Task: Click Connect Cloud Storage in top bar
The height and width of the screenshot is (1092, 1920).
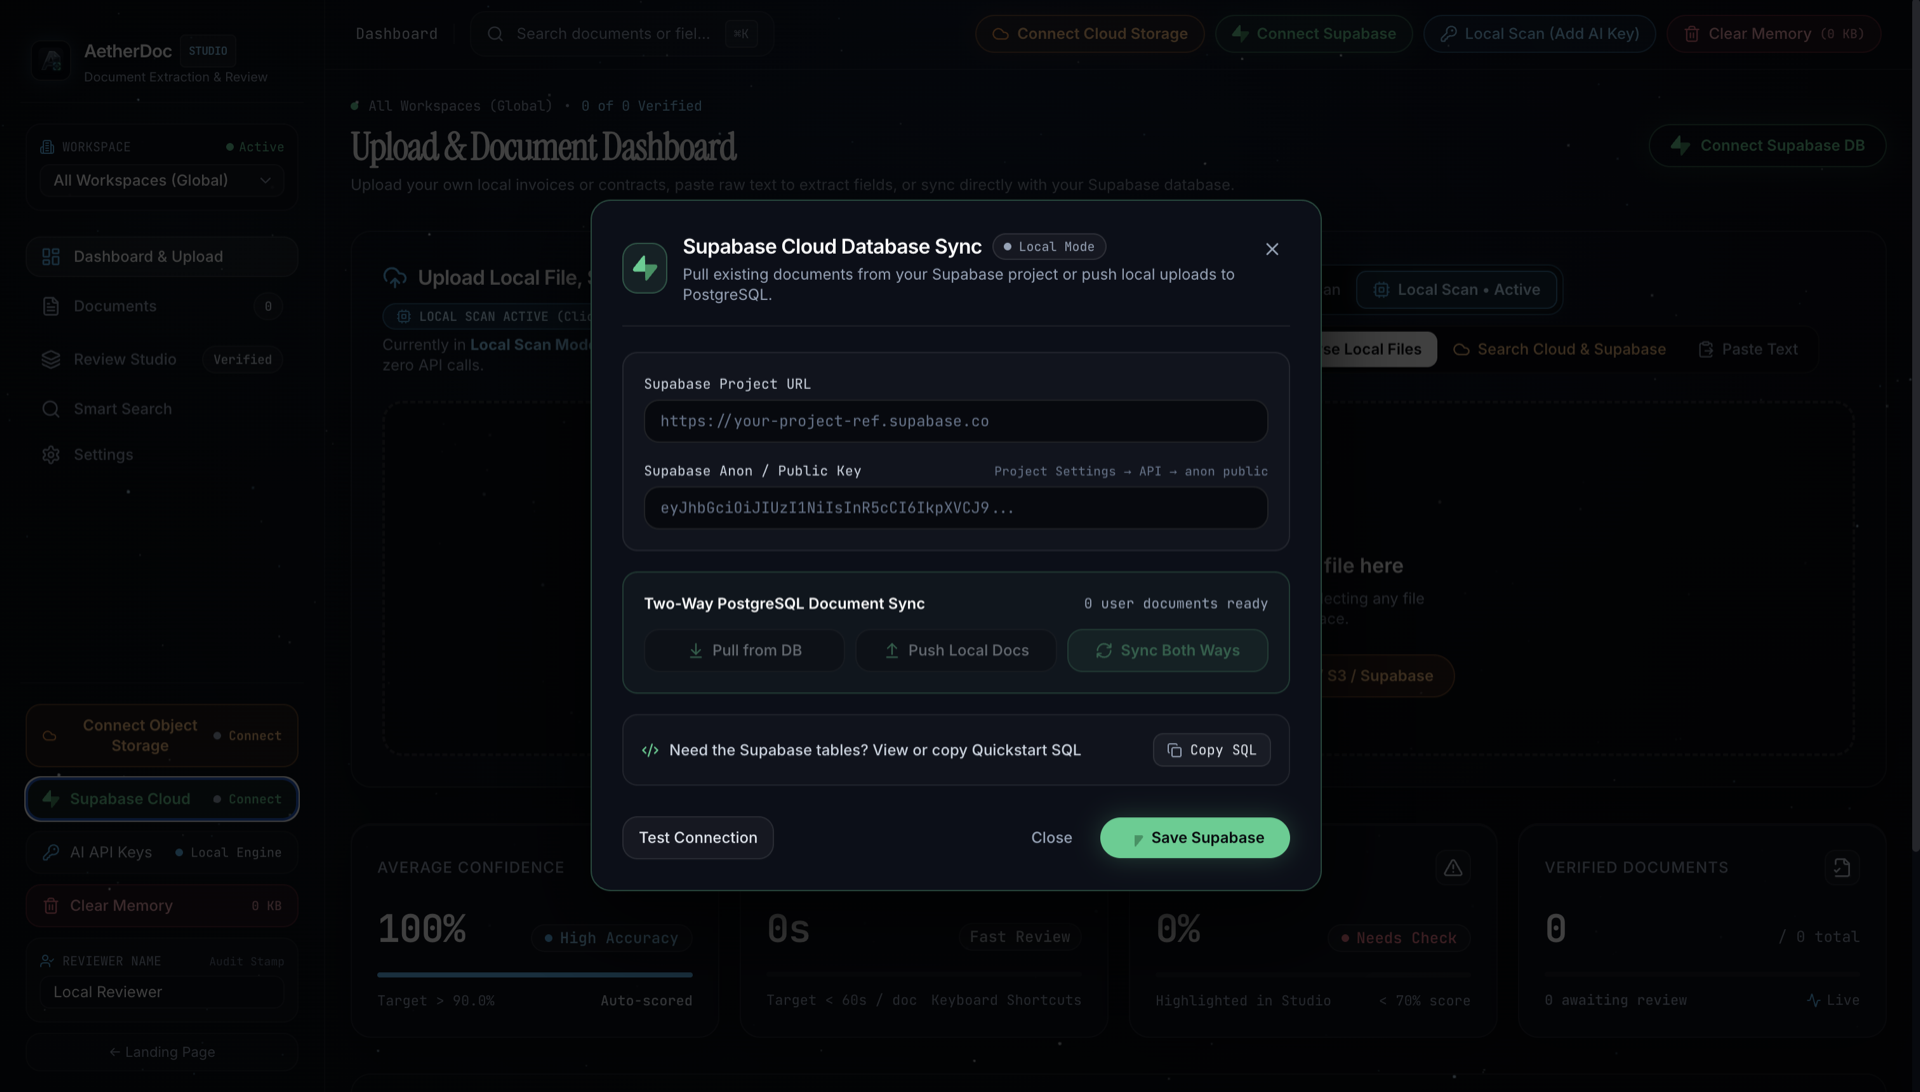Action: click(1090, 34)
